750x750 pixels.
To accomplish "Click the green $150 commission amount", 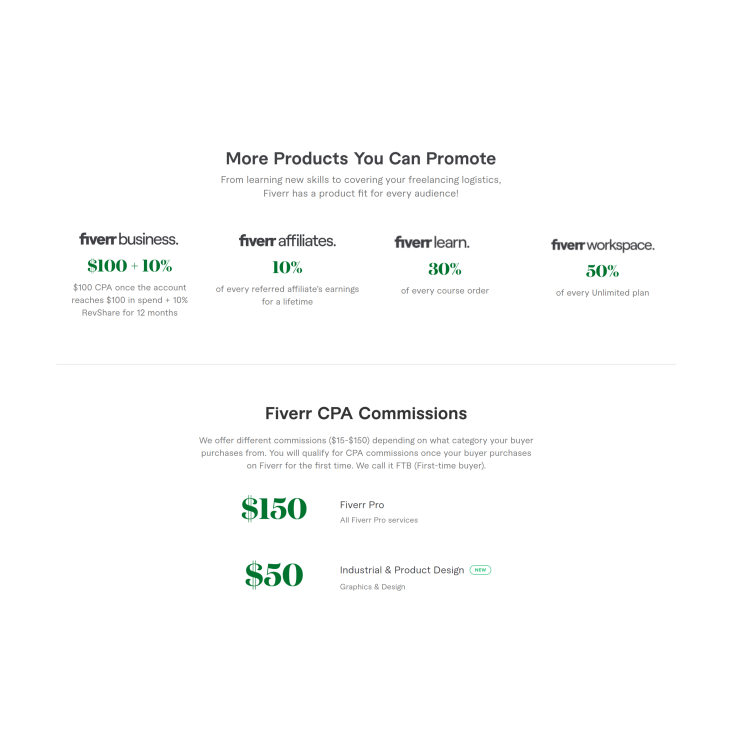I will [274, 508].
